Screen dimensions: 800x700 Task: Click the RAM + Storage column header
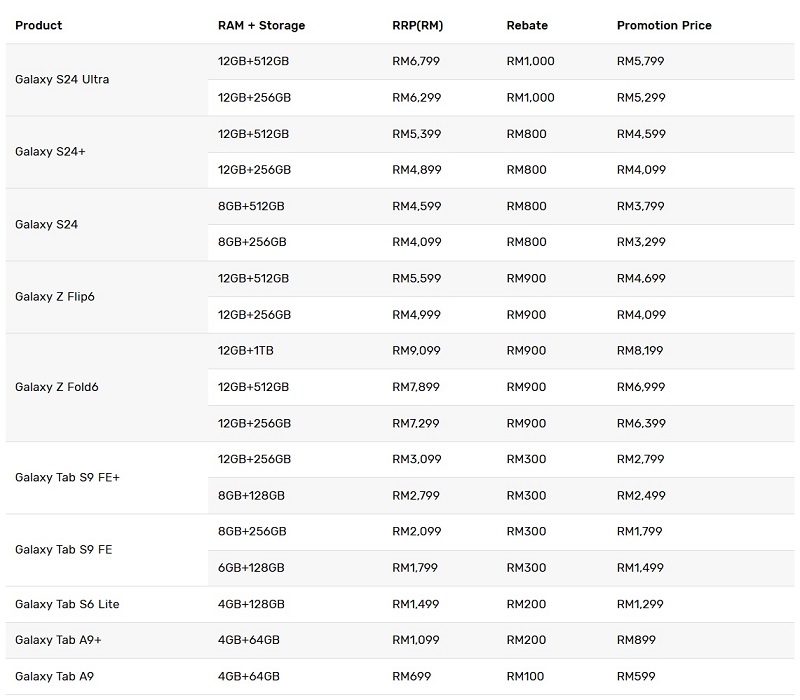point(261,26)
